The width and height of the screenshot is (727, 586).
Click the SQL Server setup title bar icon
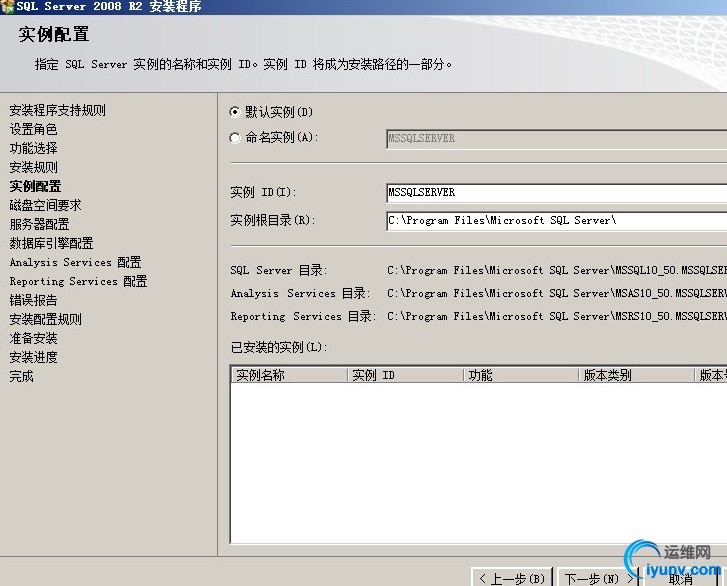[7, 6]
